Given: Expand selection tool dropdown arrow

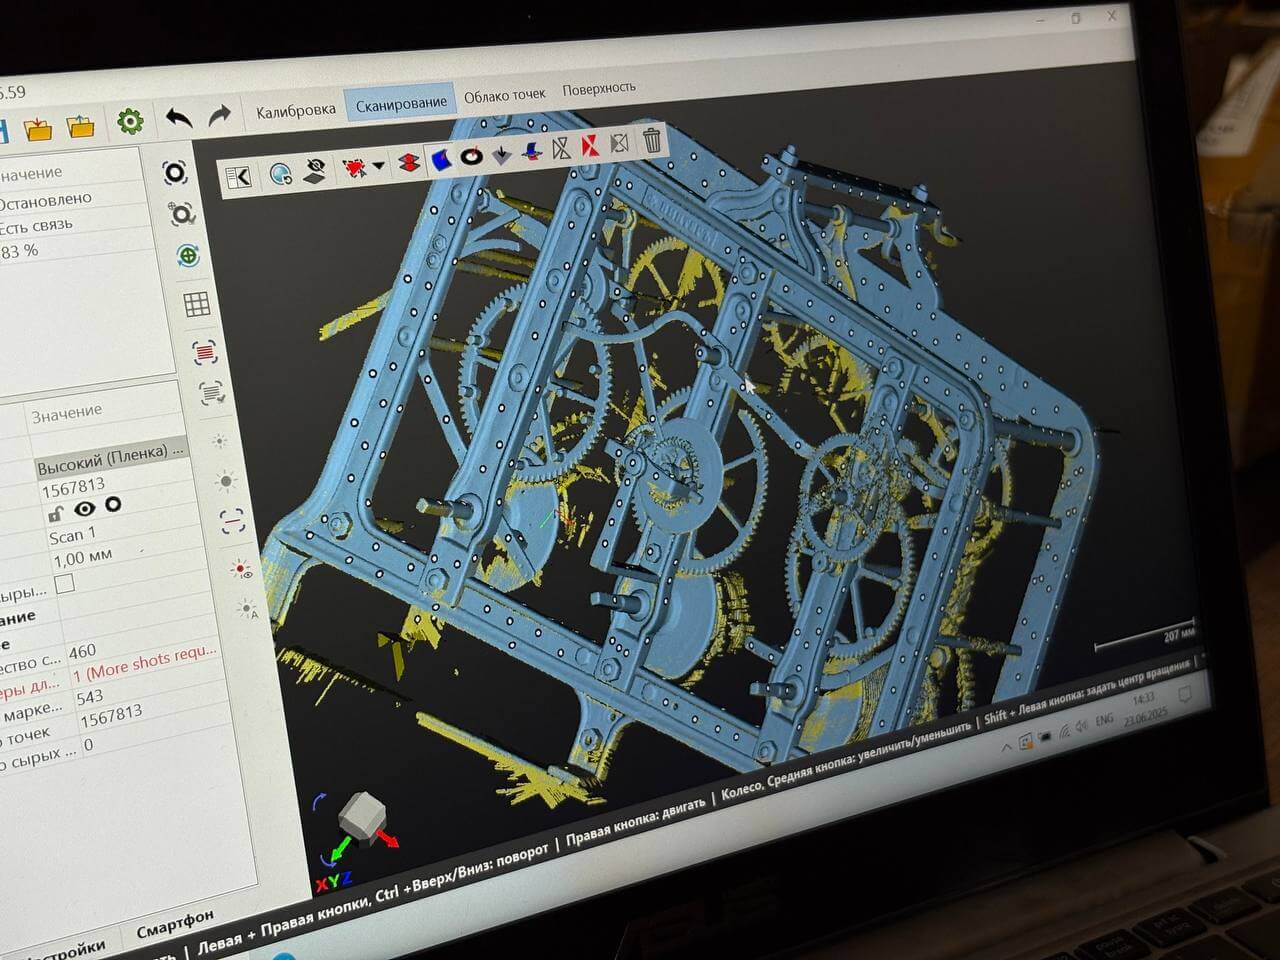Looking at the screenshot, I should tap(378, 165).
